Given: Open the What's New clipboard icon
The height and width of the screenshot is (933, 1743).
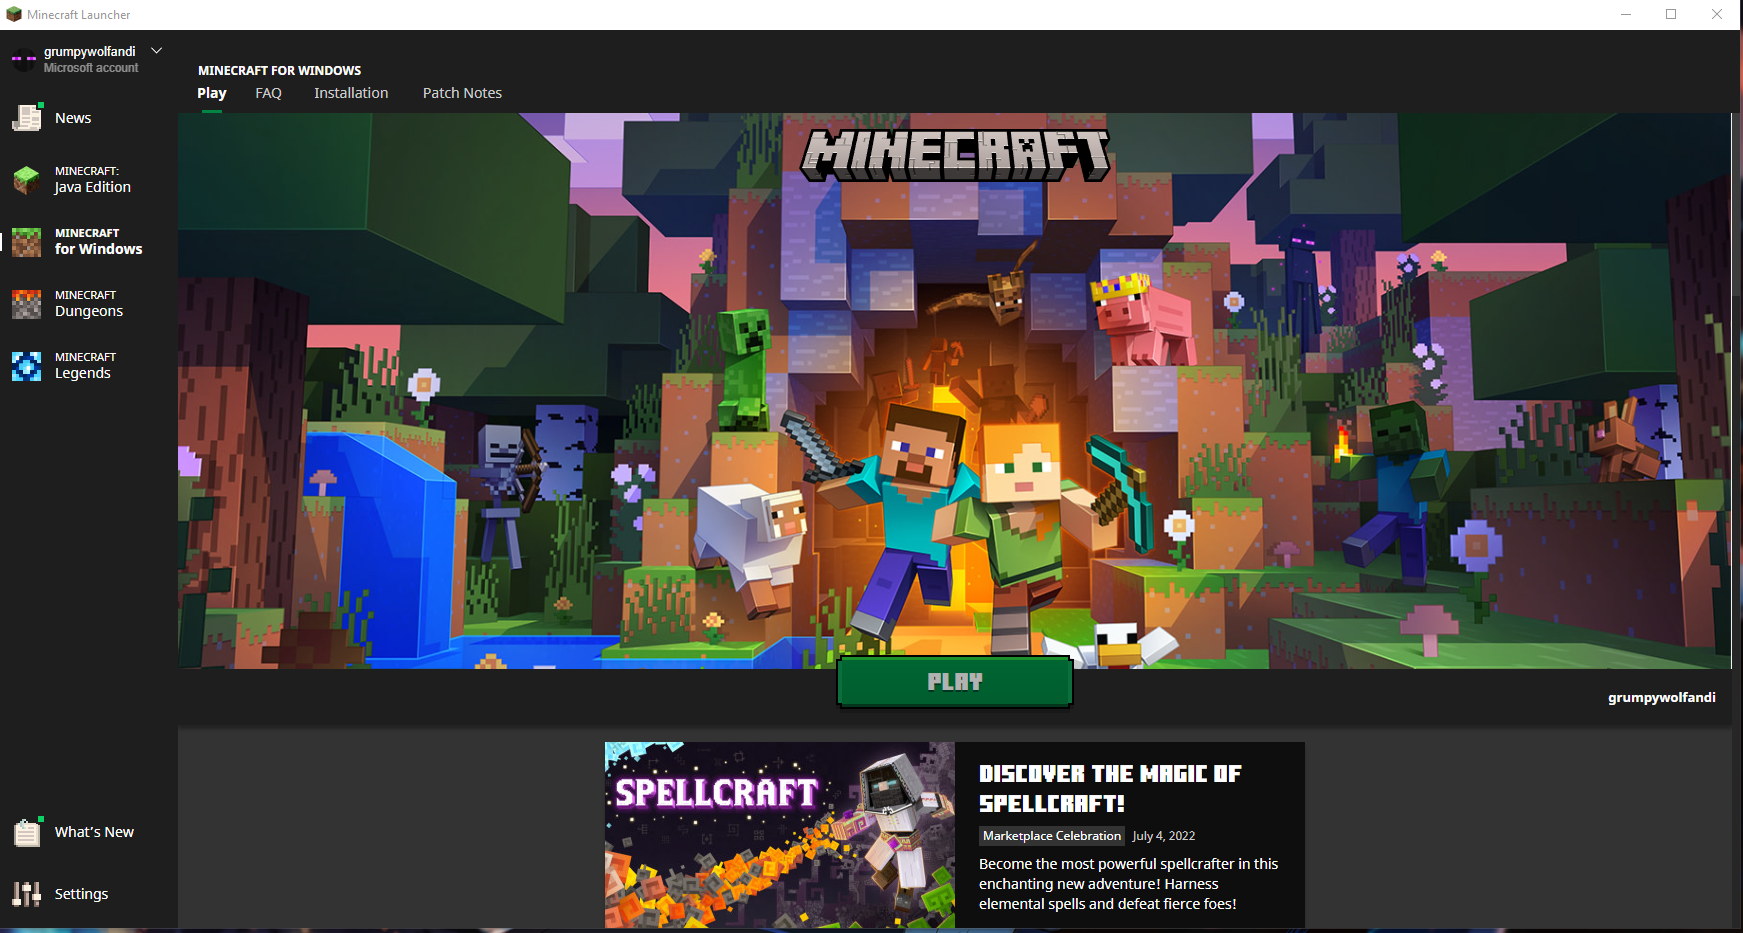Looking at the screenshot, I should click(27, 832).
